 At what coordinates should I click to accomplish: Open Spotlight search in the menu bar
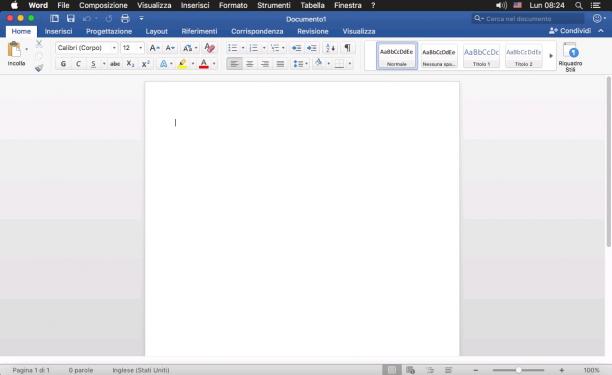579,5
